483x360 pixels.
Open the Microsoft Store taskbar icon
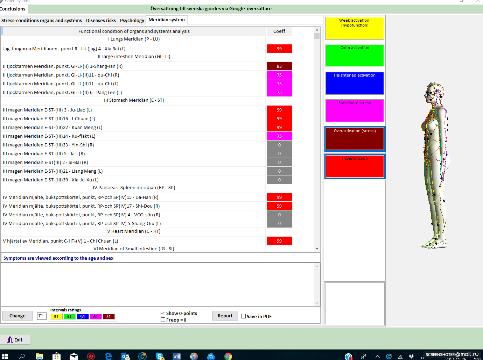[57, 356]
